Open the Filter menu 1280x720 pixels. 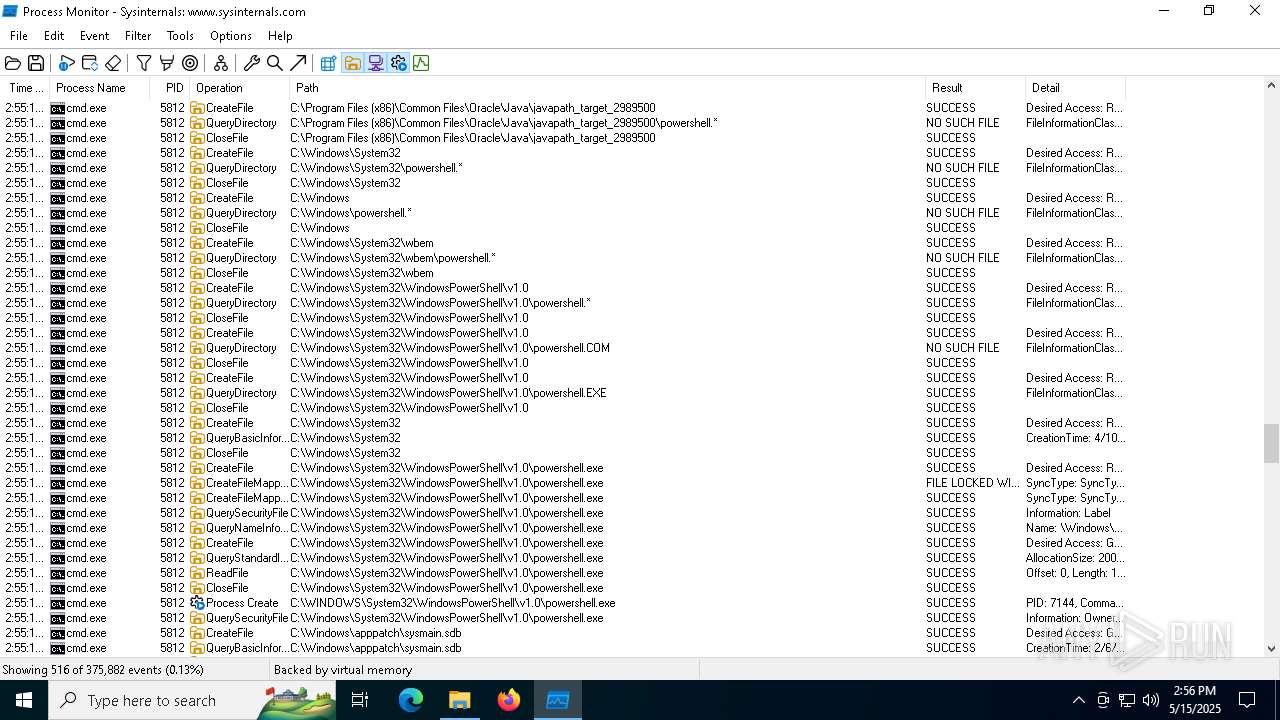[x=138, y=36]
